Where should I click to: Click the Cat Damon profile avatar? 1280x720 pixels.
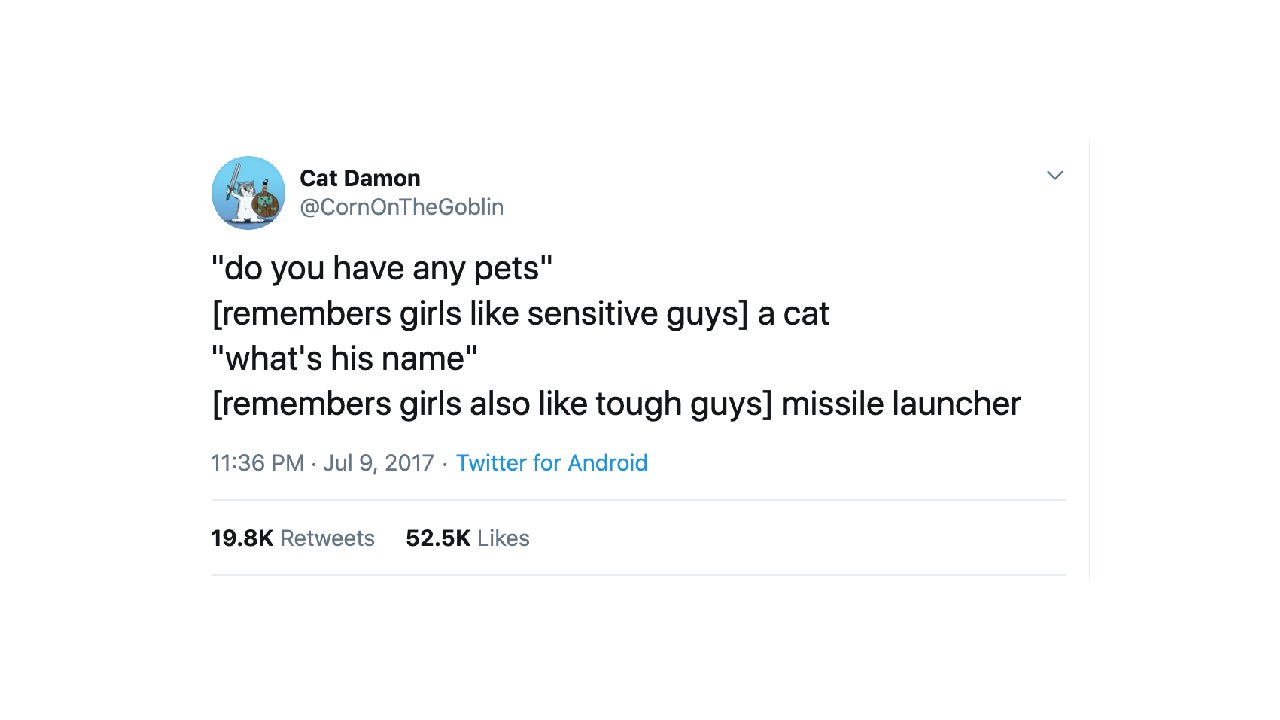click(248, 193)
